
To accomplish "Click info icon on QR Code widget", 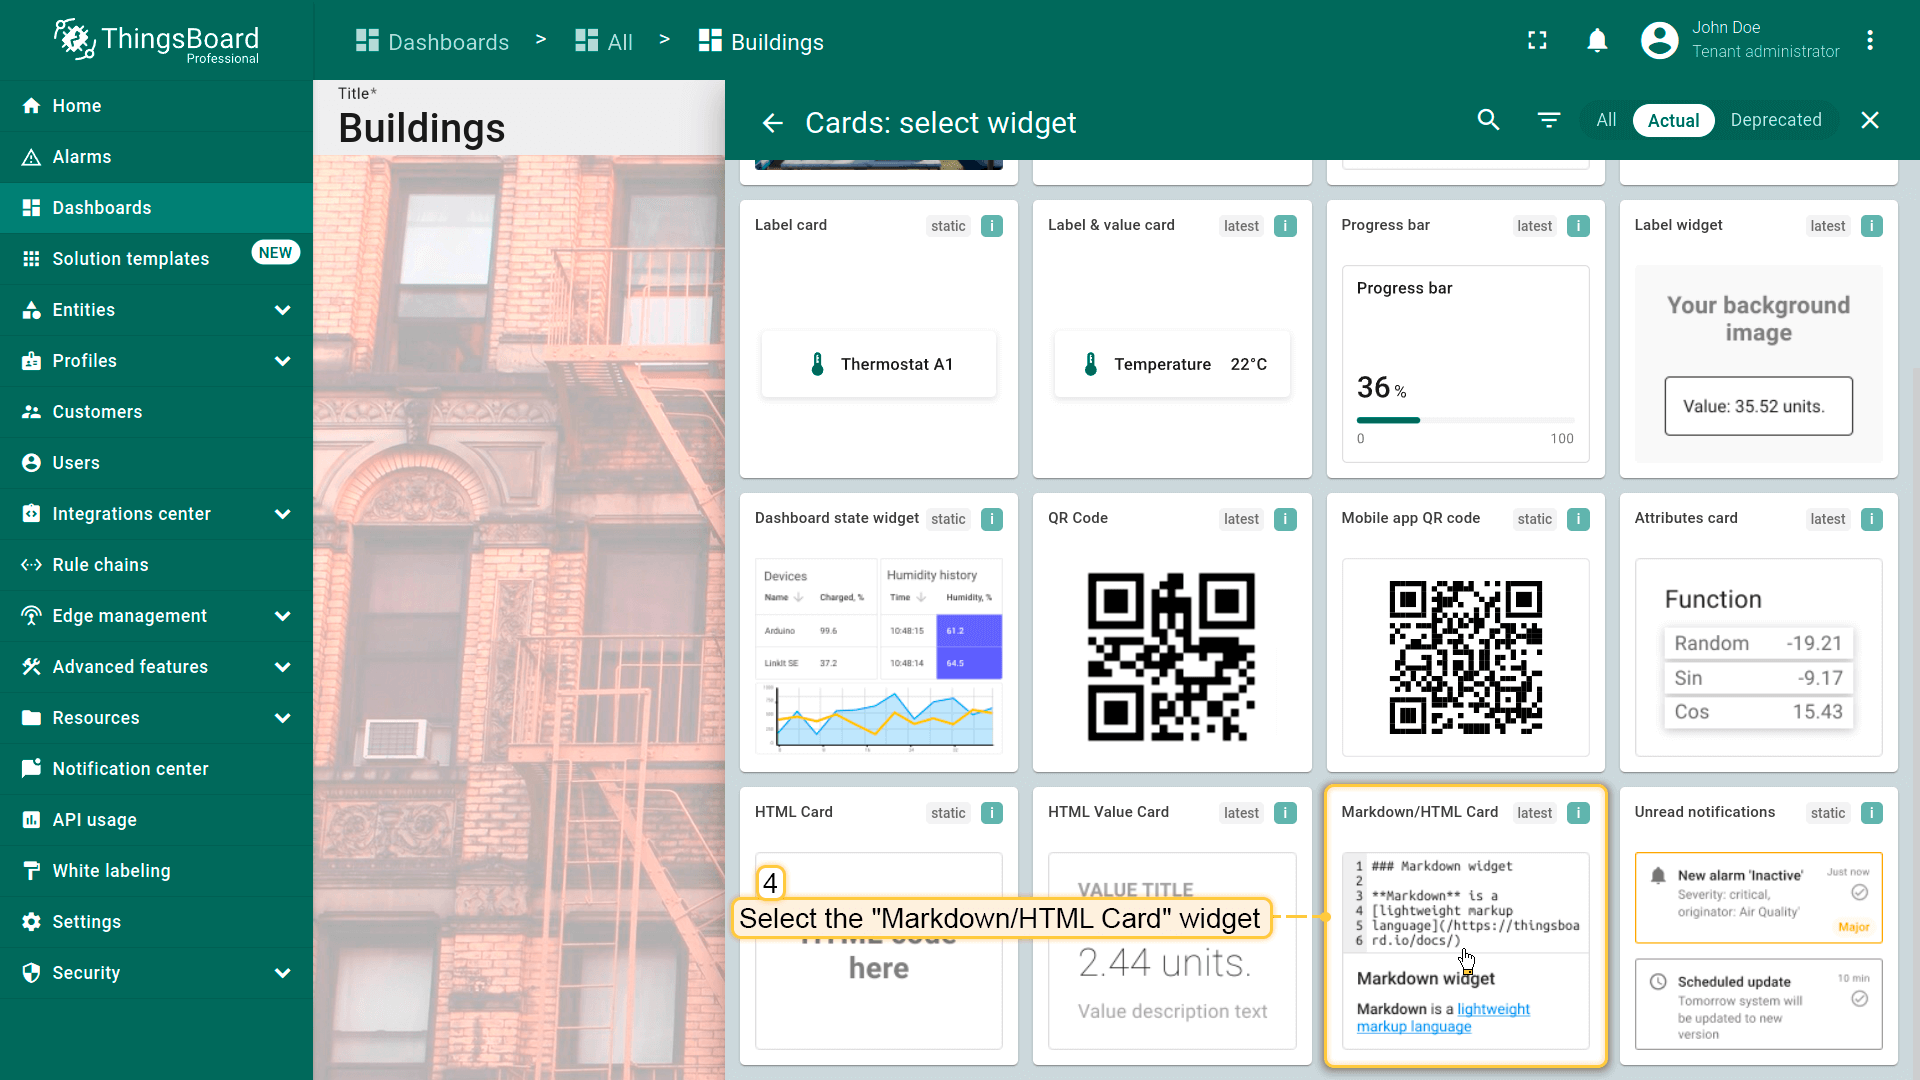I will (x=1285, y=519).
